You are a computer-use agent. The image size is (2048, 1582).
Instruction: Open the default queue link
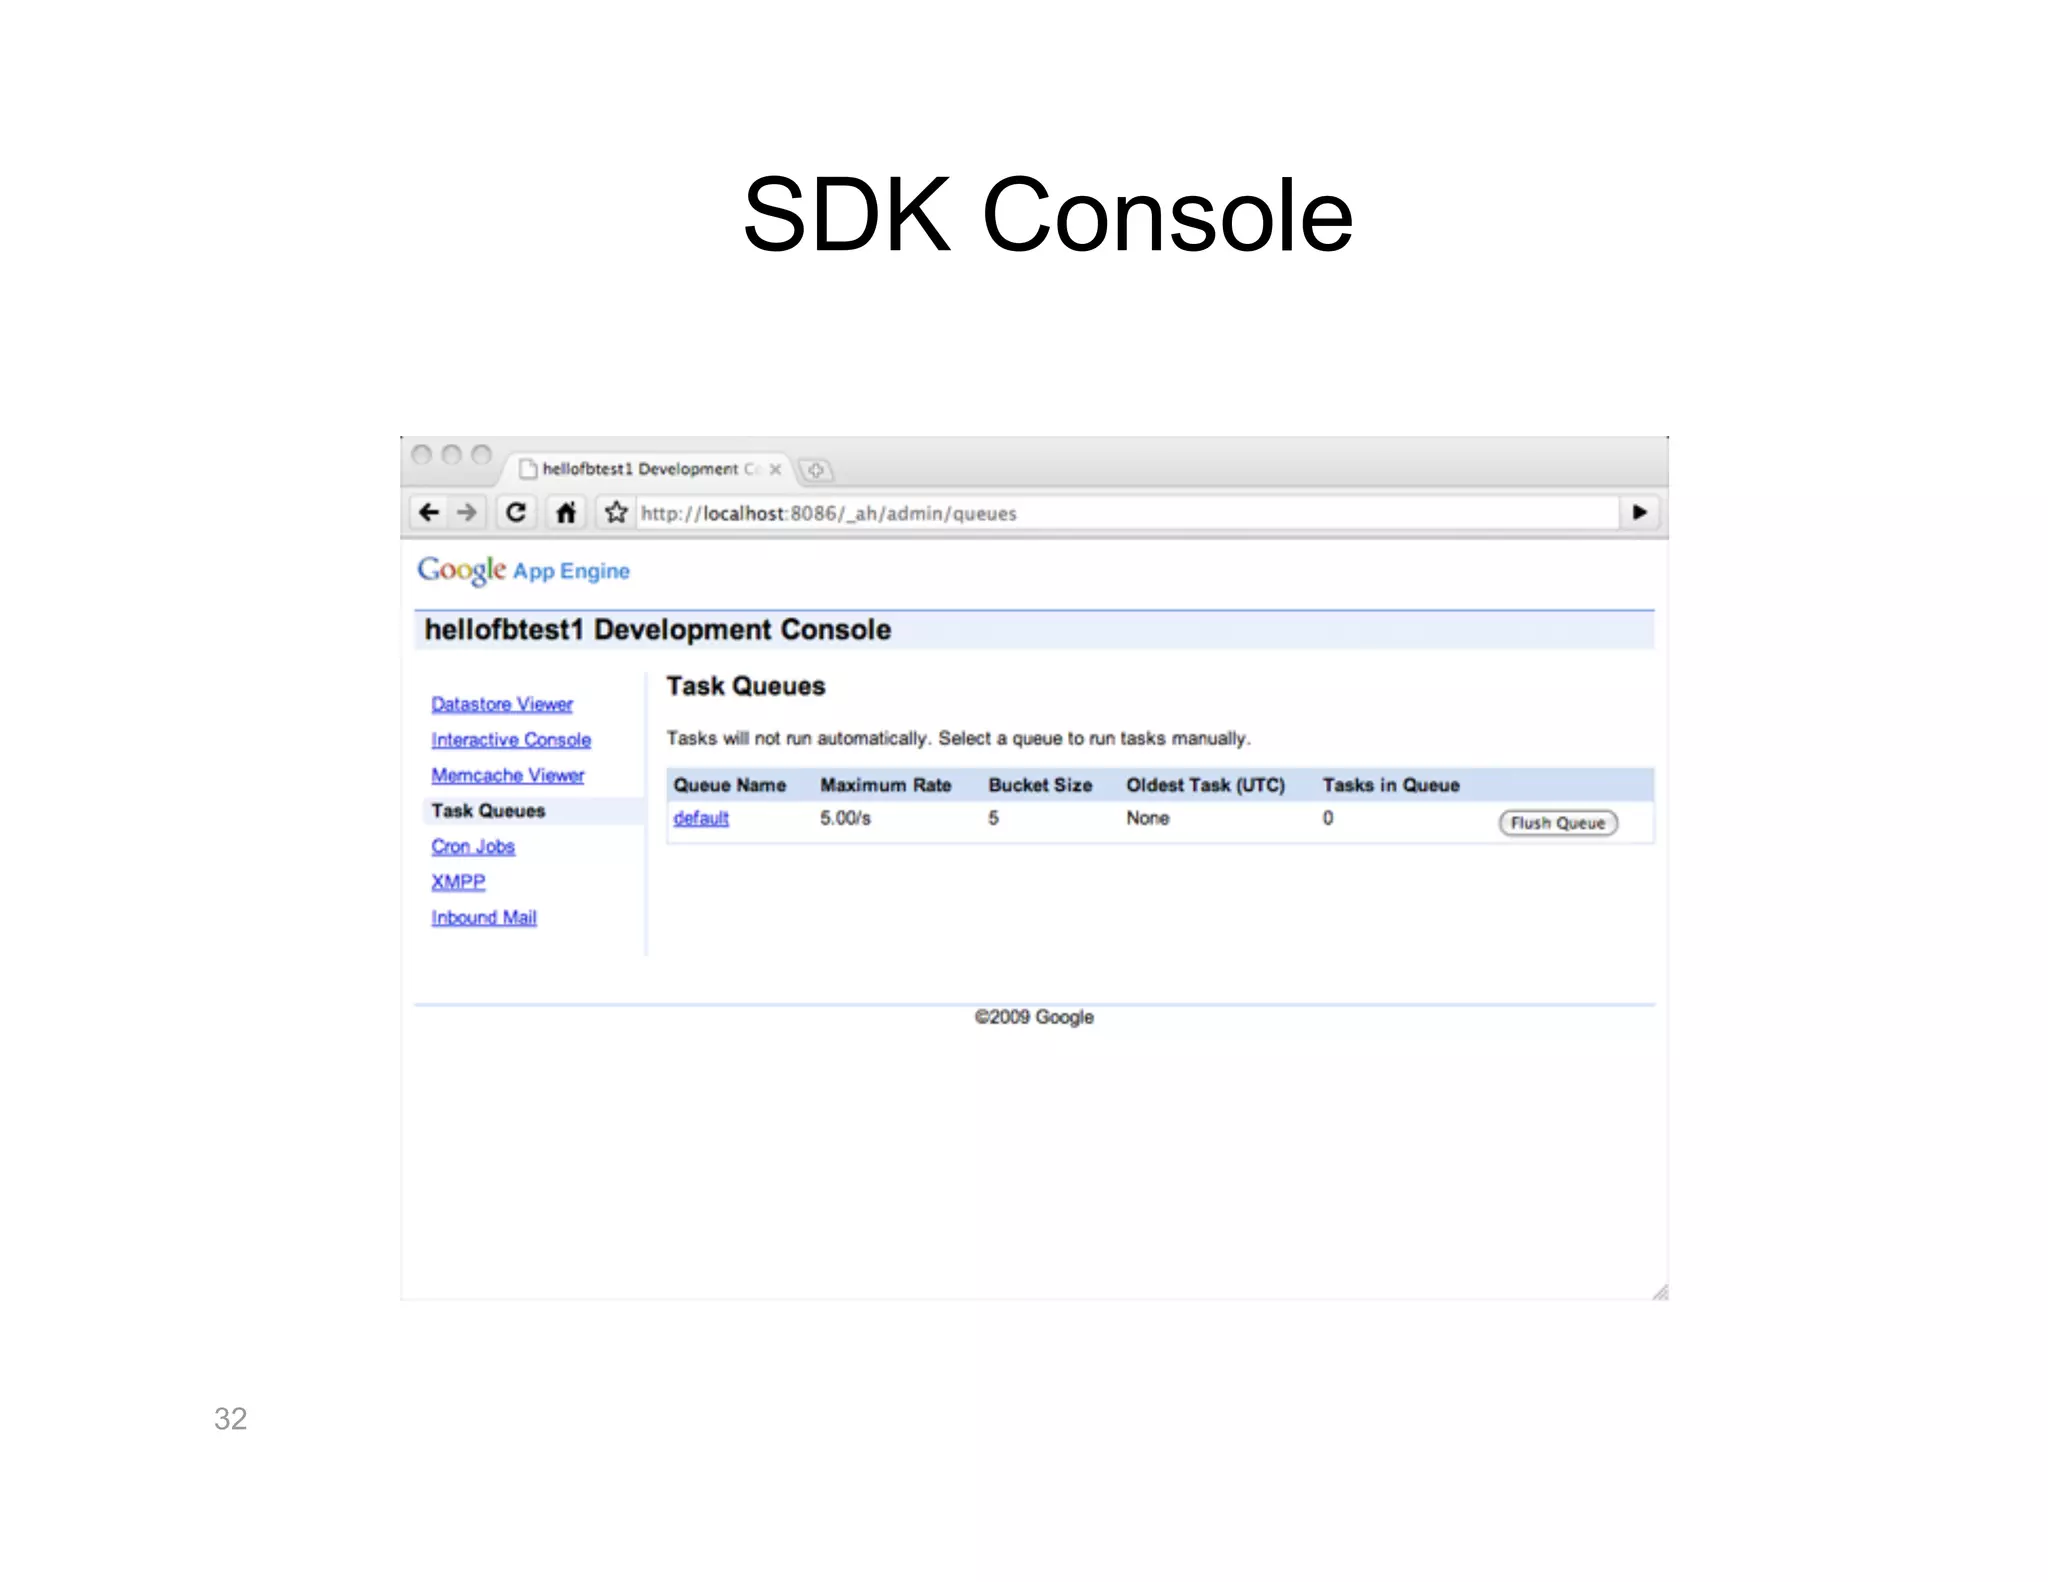701,818
